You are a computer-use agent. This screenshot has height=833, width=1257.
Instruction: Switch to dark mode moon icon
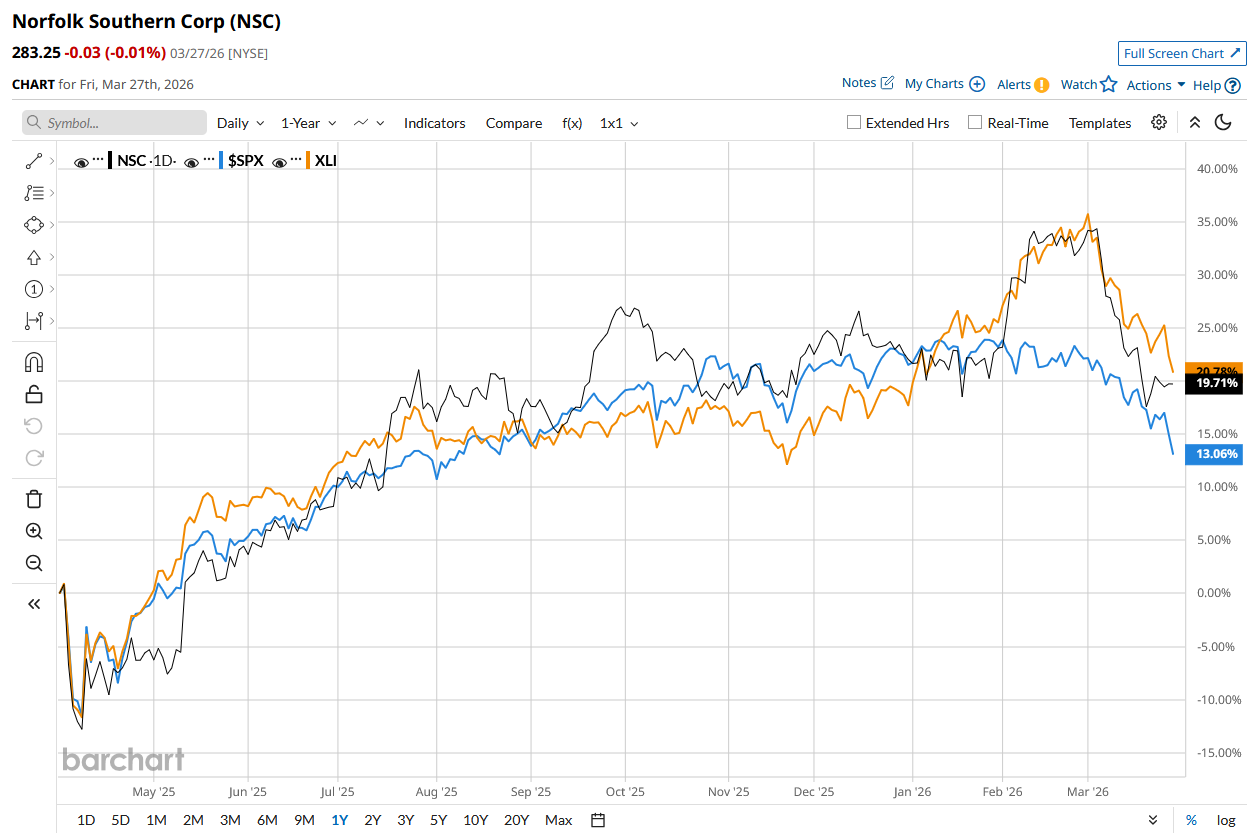pos(1223,122)
